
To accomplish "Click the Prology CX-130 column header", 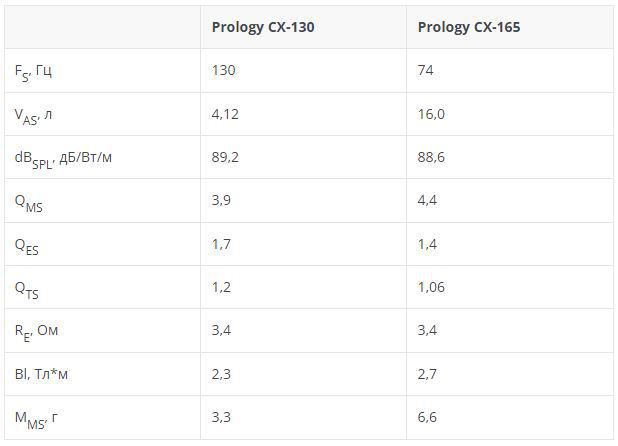I will click(x=263, y=27).
